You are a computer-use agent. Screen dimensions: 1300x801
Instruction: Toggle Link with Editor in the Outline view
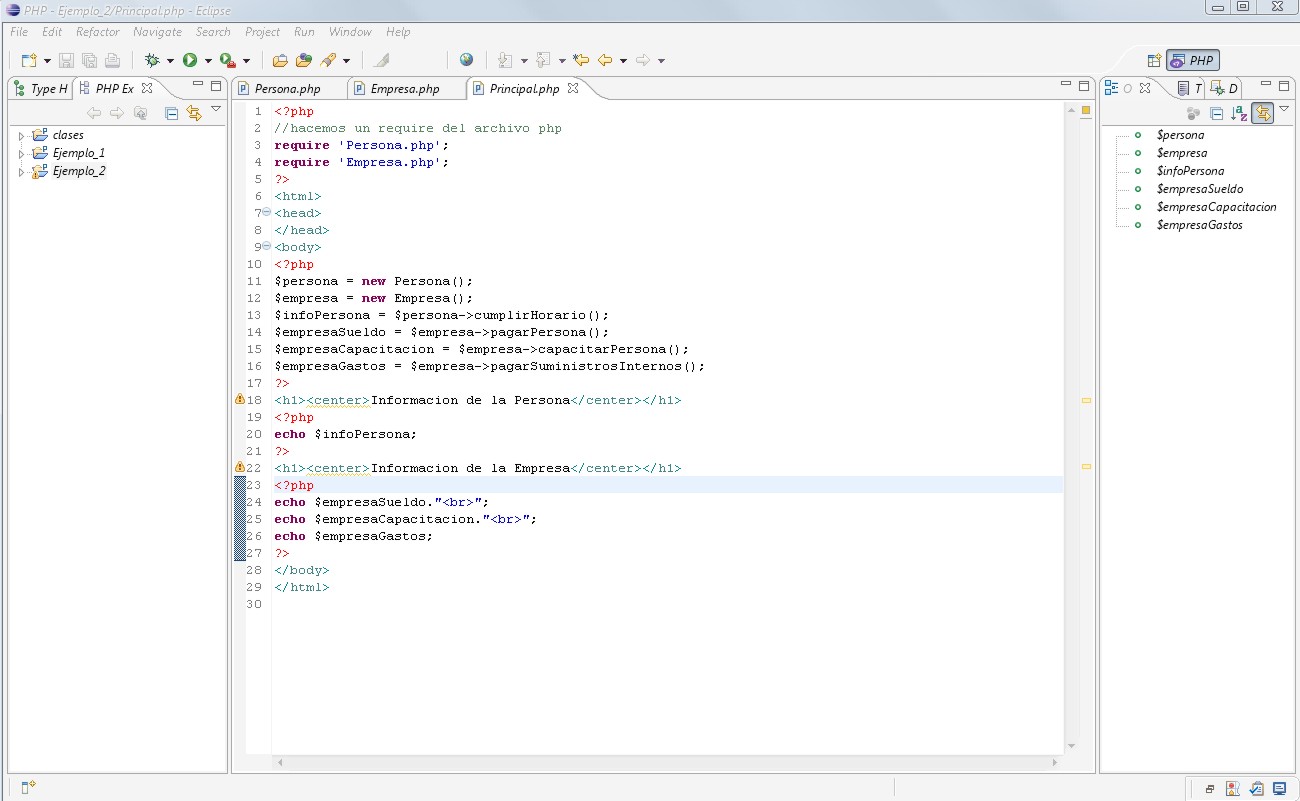coord(1262,113)
